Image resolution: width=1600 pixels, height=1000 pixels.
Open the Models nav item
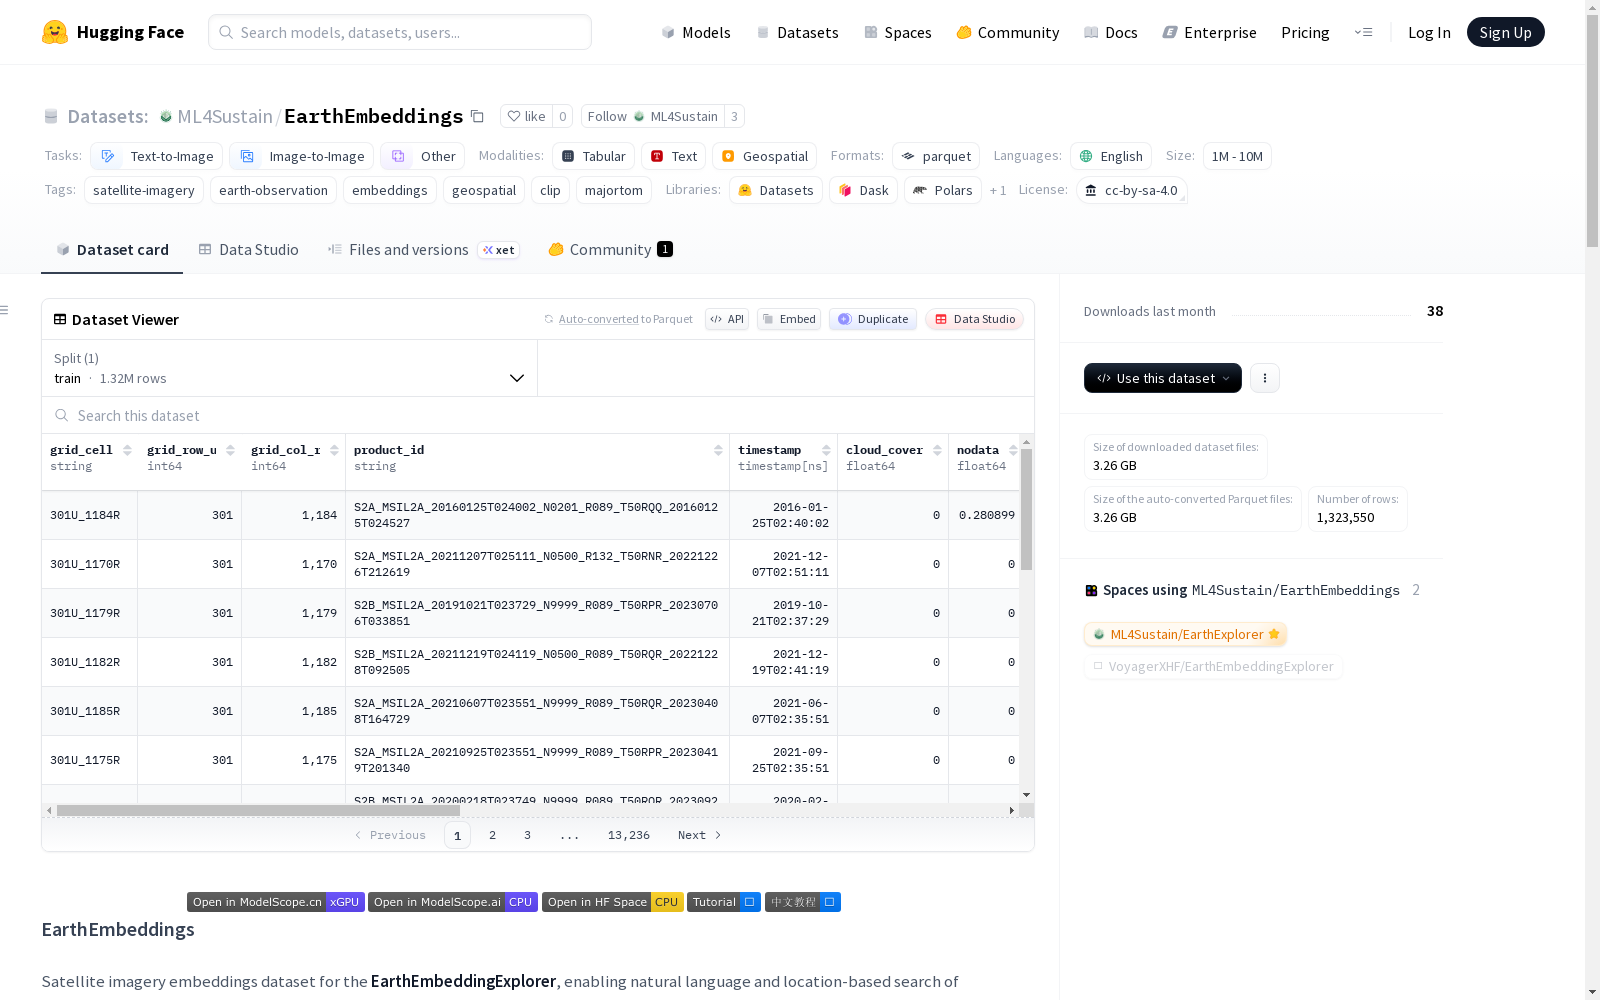[696, 32]
